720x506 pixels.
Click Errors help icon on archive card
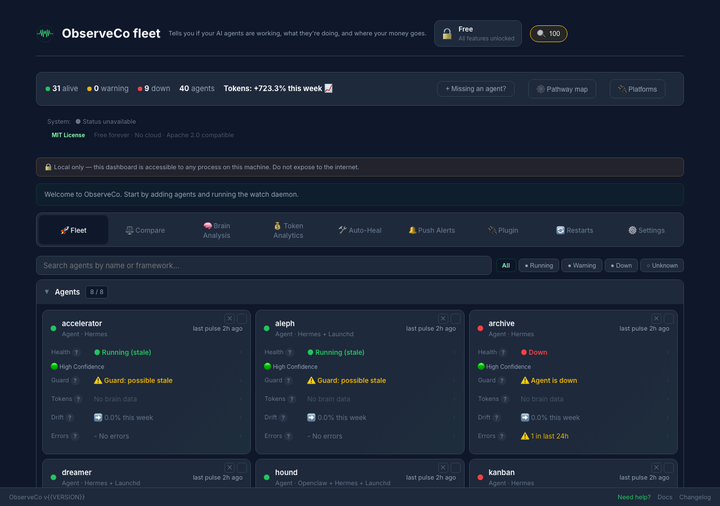pyautogui.click(x=502, y=436)
